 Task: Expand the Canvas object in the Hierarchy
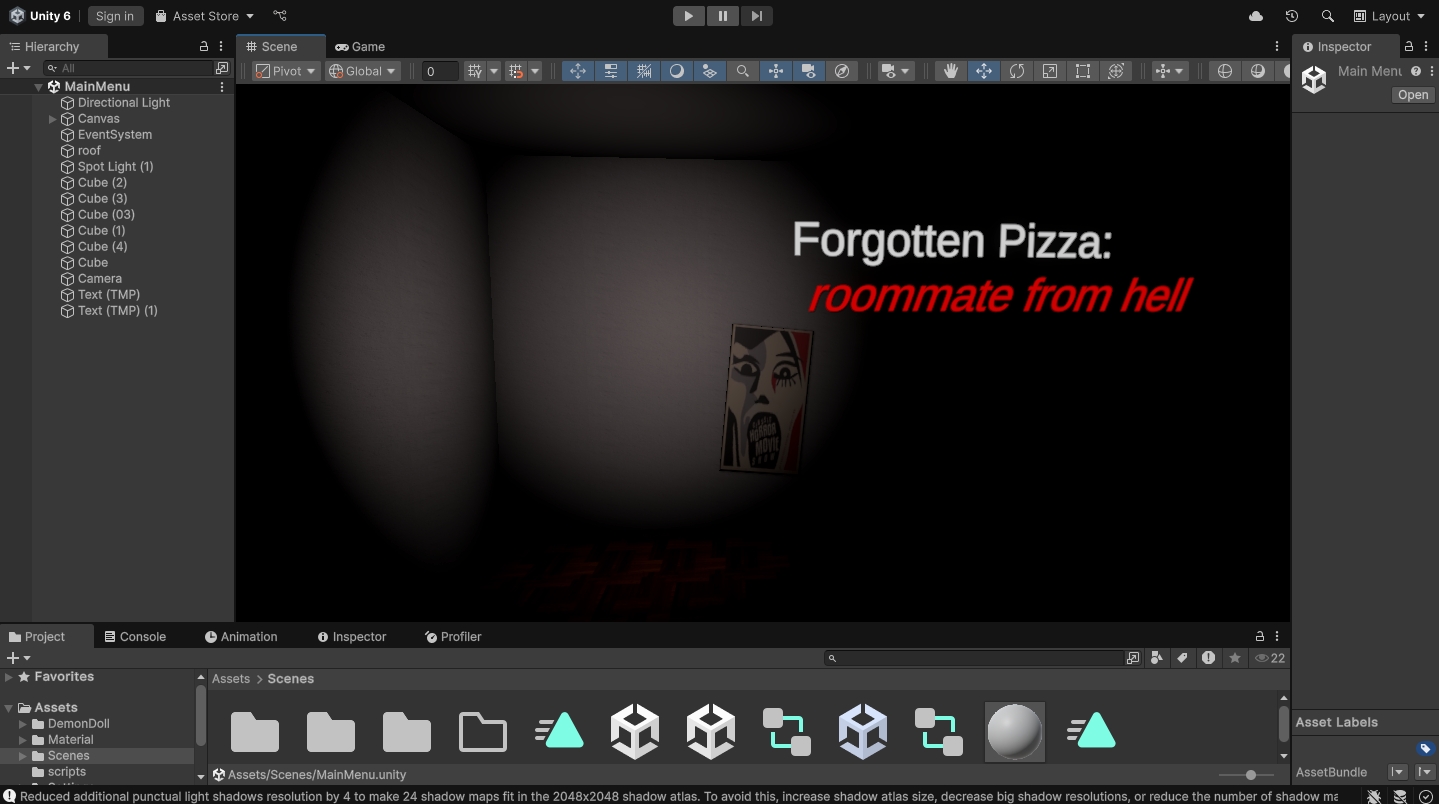(x=52, y=118)
